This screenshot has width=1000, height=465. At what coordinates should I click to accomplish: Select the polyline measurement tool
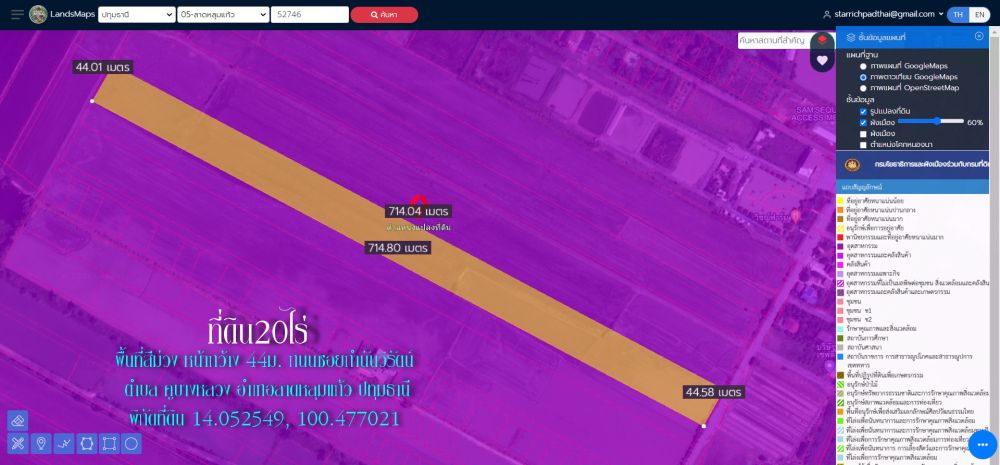click(x=64, y=443)
